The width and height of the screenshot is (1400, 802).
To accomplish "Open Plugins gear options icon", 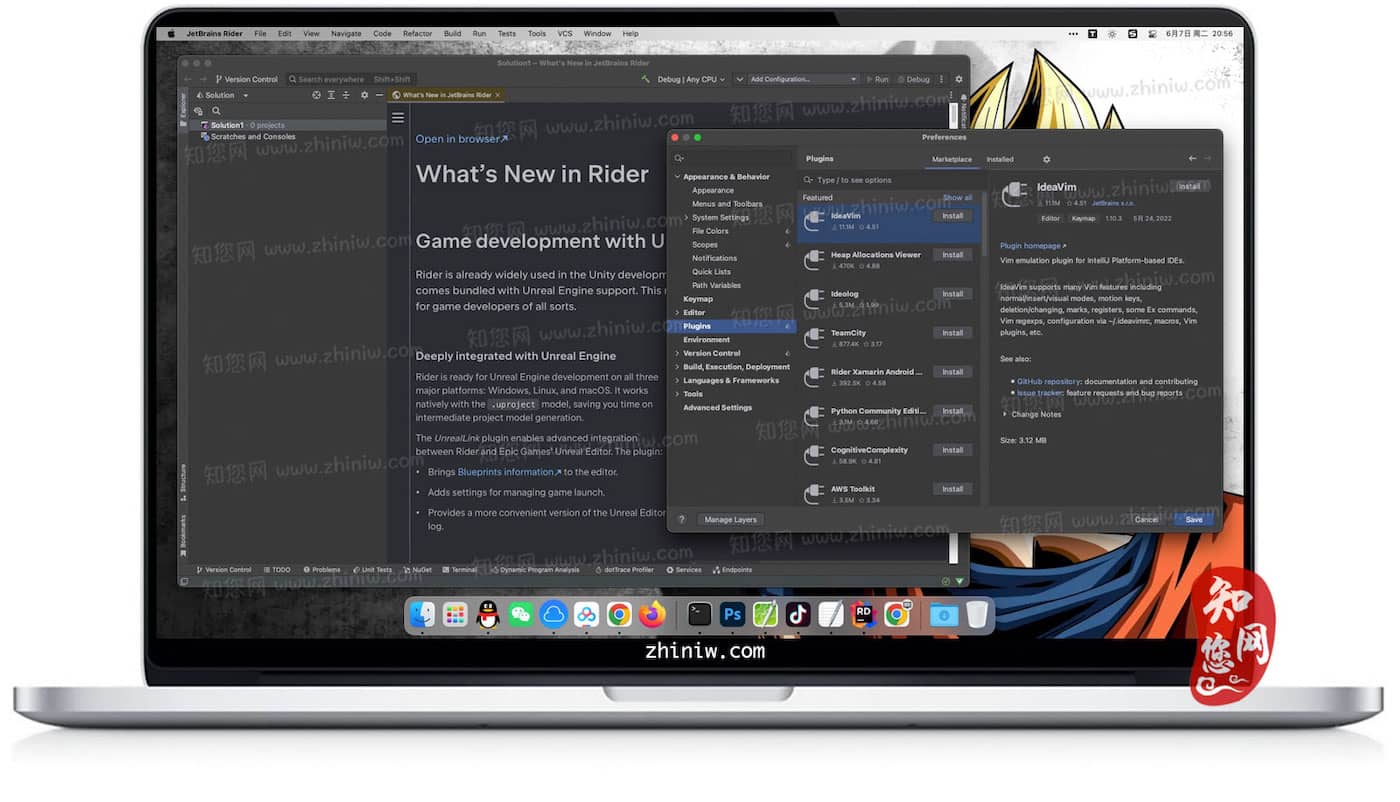I will click(x=1047, y=159).
